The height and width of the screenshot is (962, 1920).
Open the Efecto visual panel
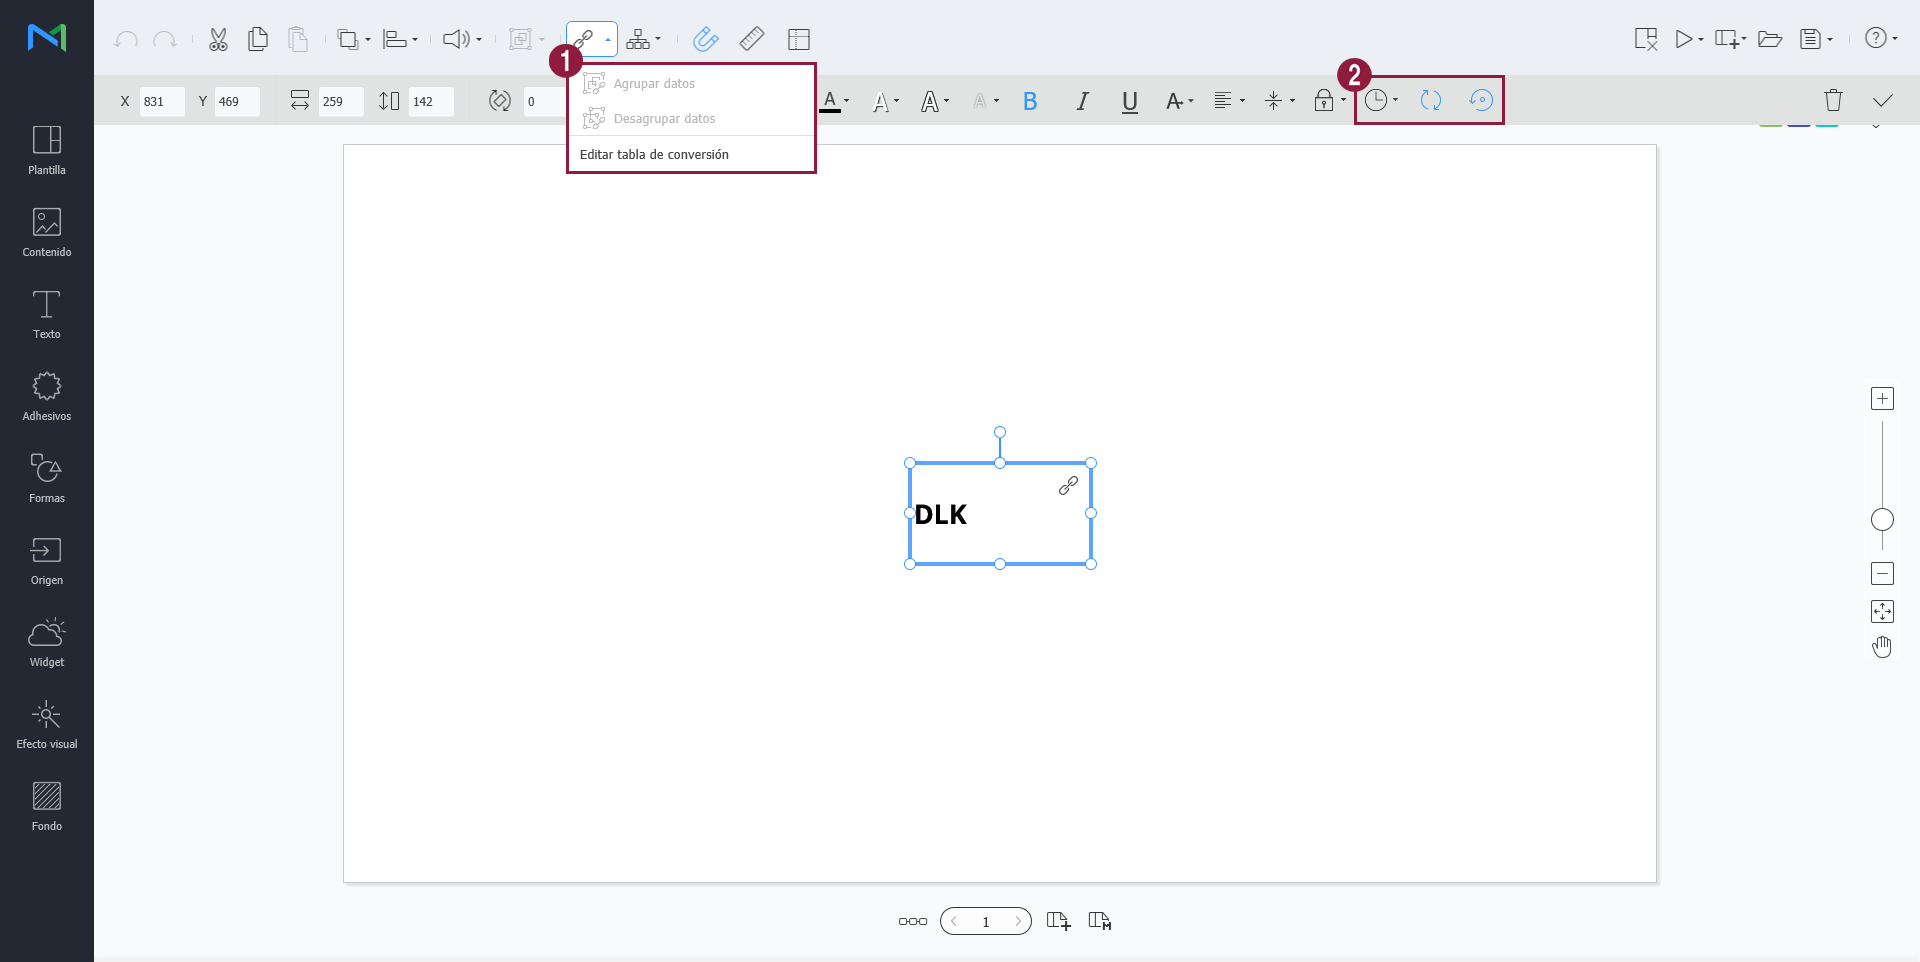point(46,724)
